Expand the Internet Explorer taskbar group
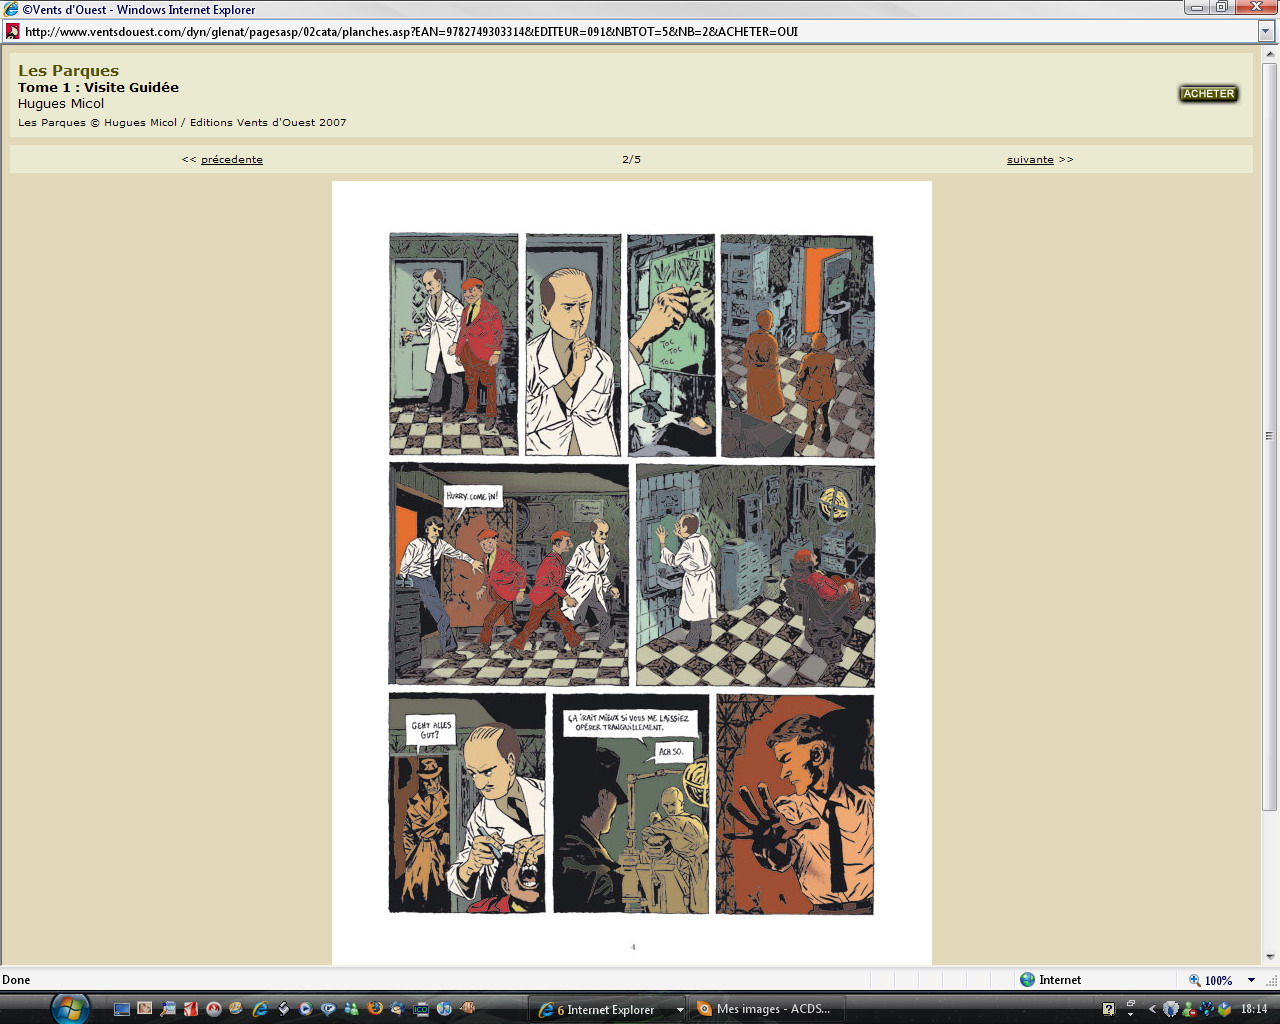This screenshot has width=1280, height=1024. [680, 1010]
